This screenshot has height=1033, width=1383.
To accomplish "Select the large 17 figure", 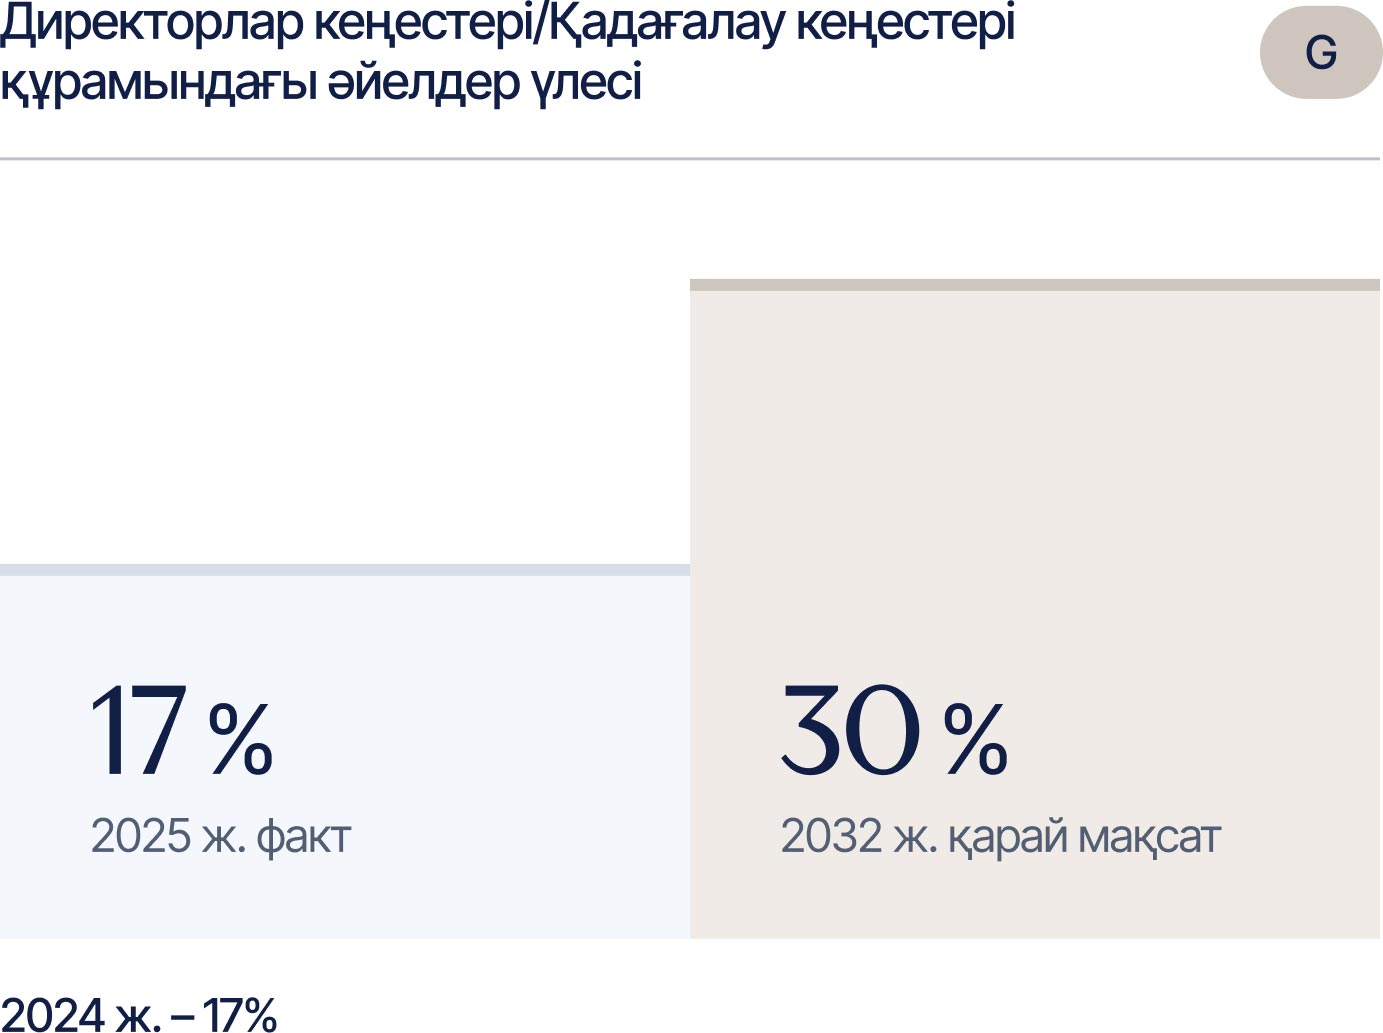I will (x=139, y=730).
